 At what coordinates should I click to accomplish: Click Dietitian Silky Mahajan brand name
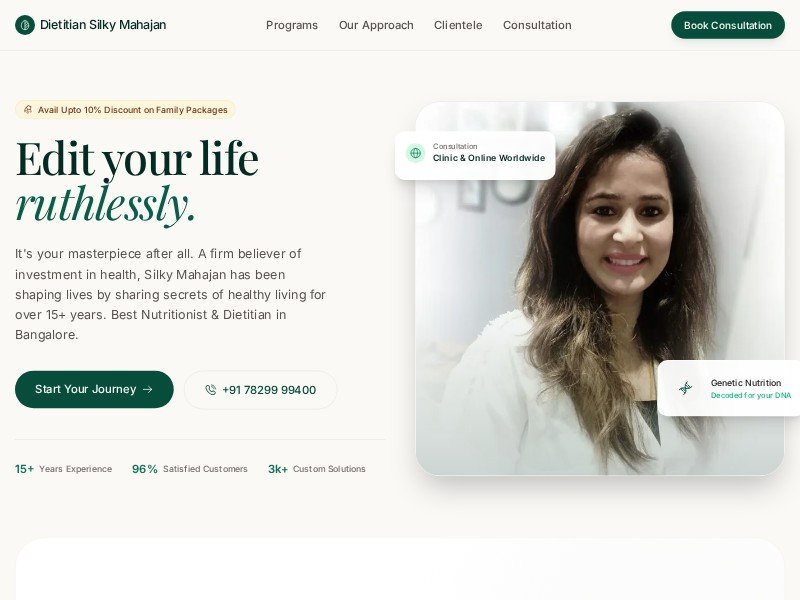[x=103, y=25]
